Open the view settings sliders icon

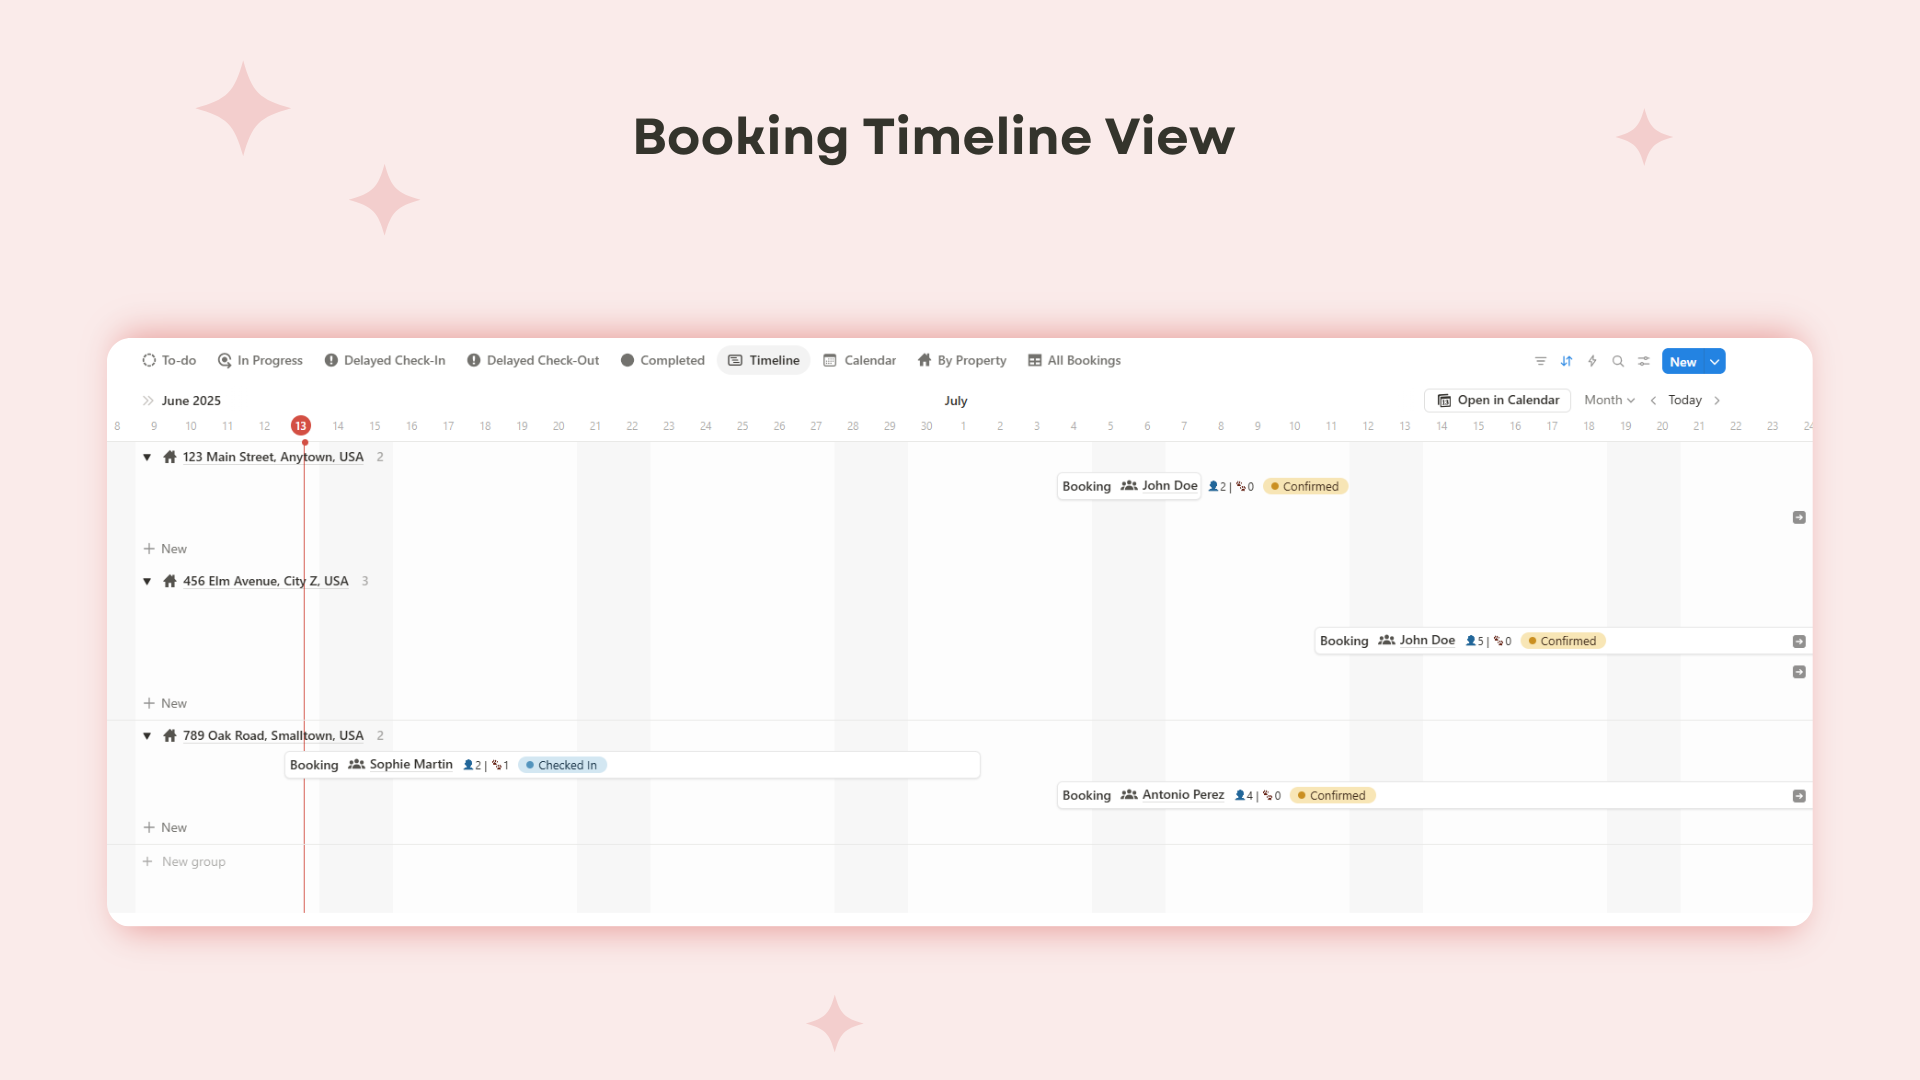click(1644, 361)
